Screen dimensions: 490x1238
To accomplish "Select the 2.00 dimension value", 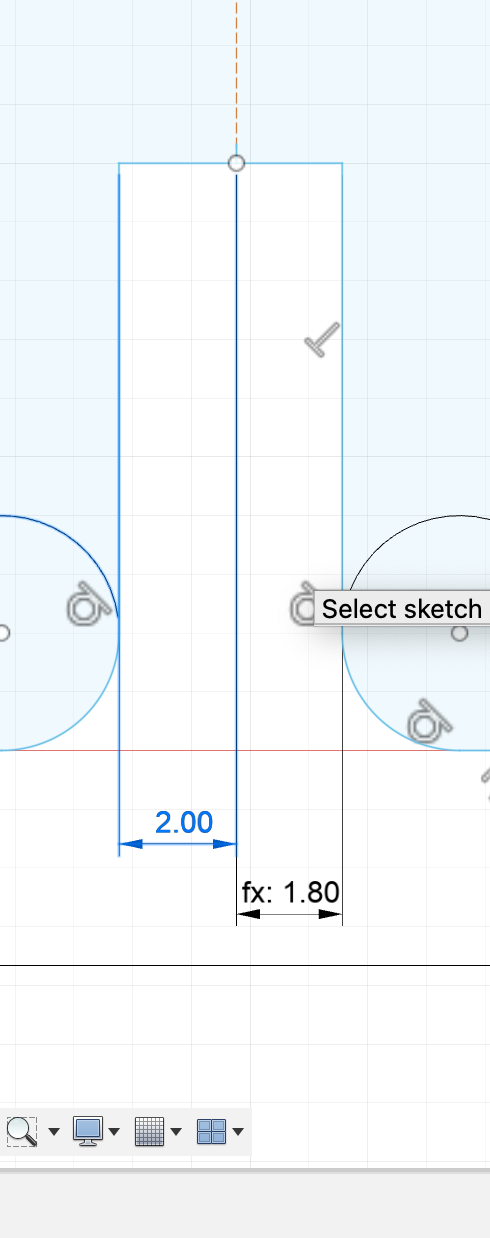I will [x=184, y=822].
